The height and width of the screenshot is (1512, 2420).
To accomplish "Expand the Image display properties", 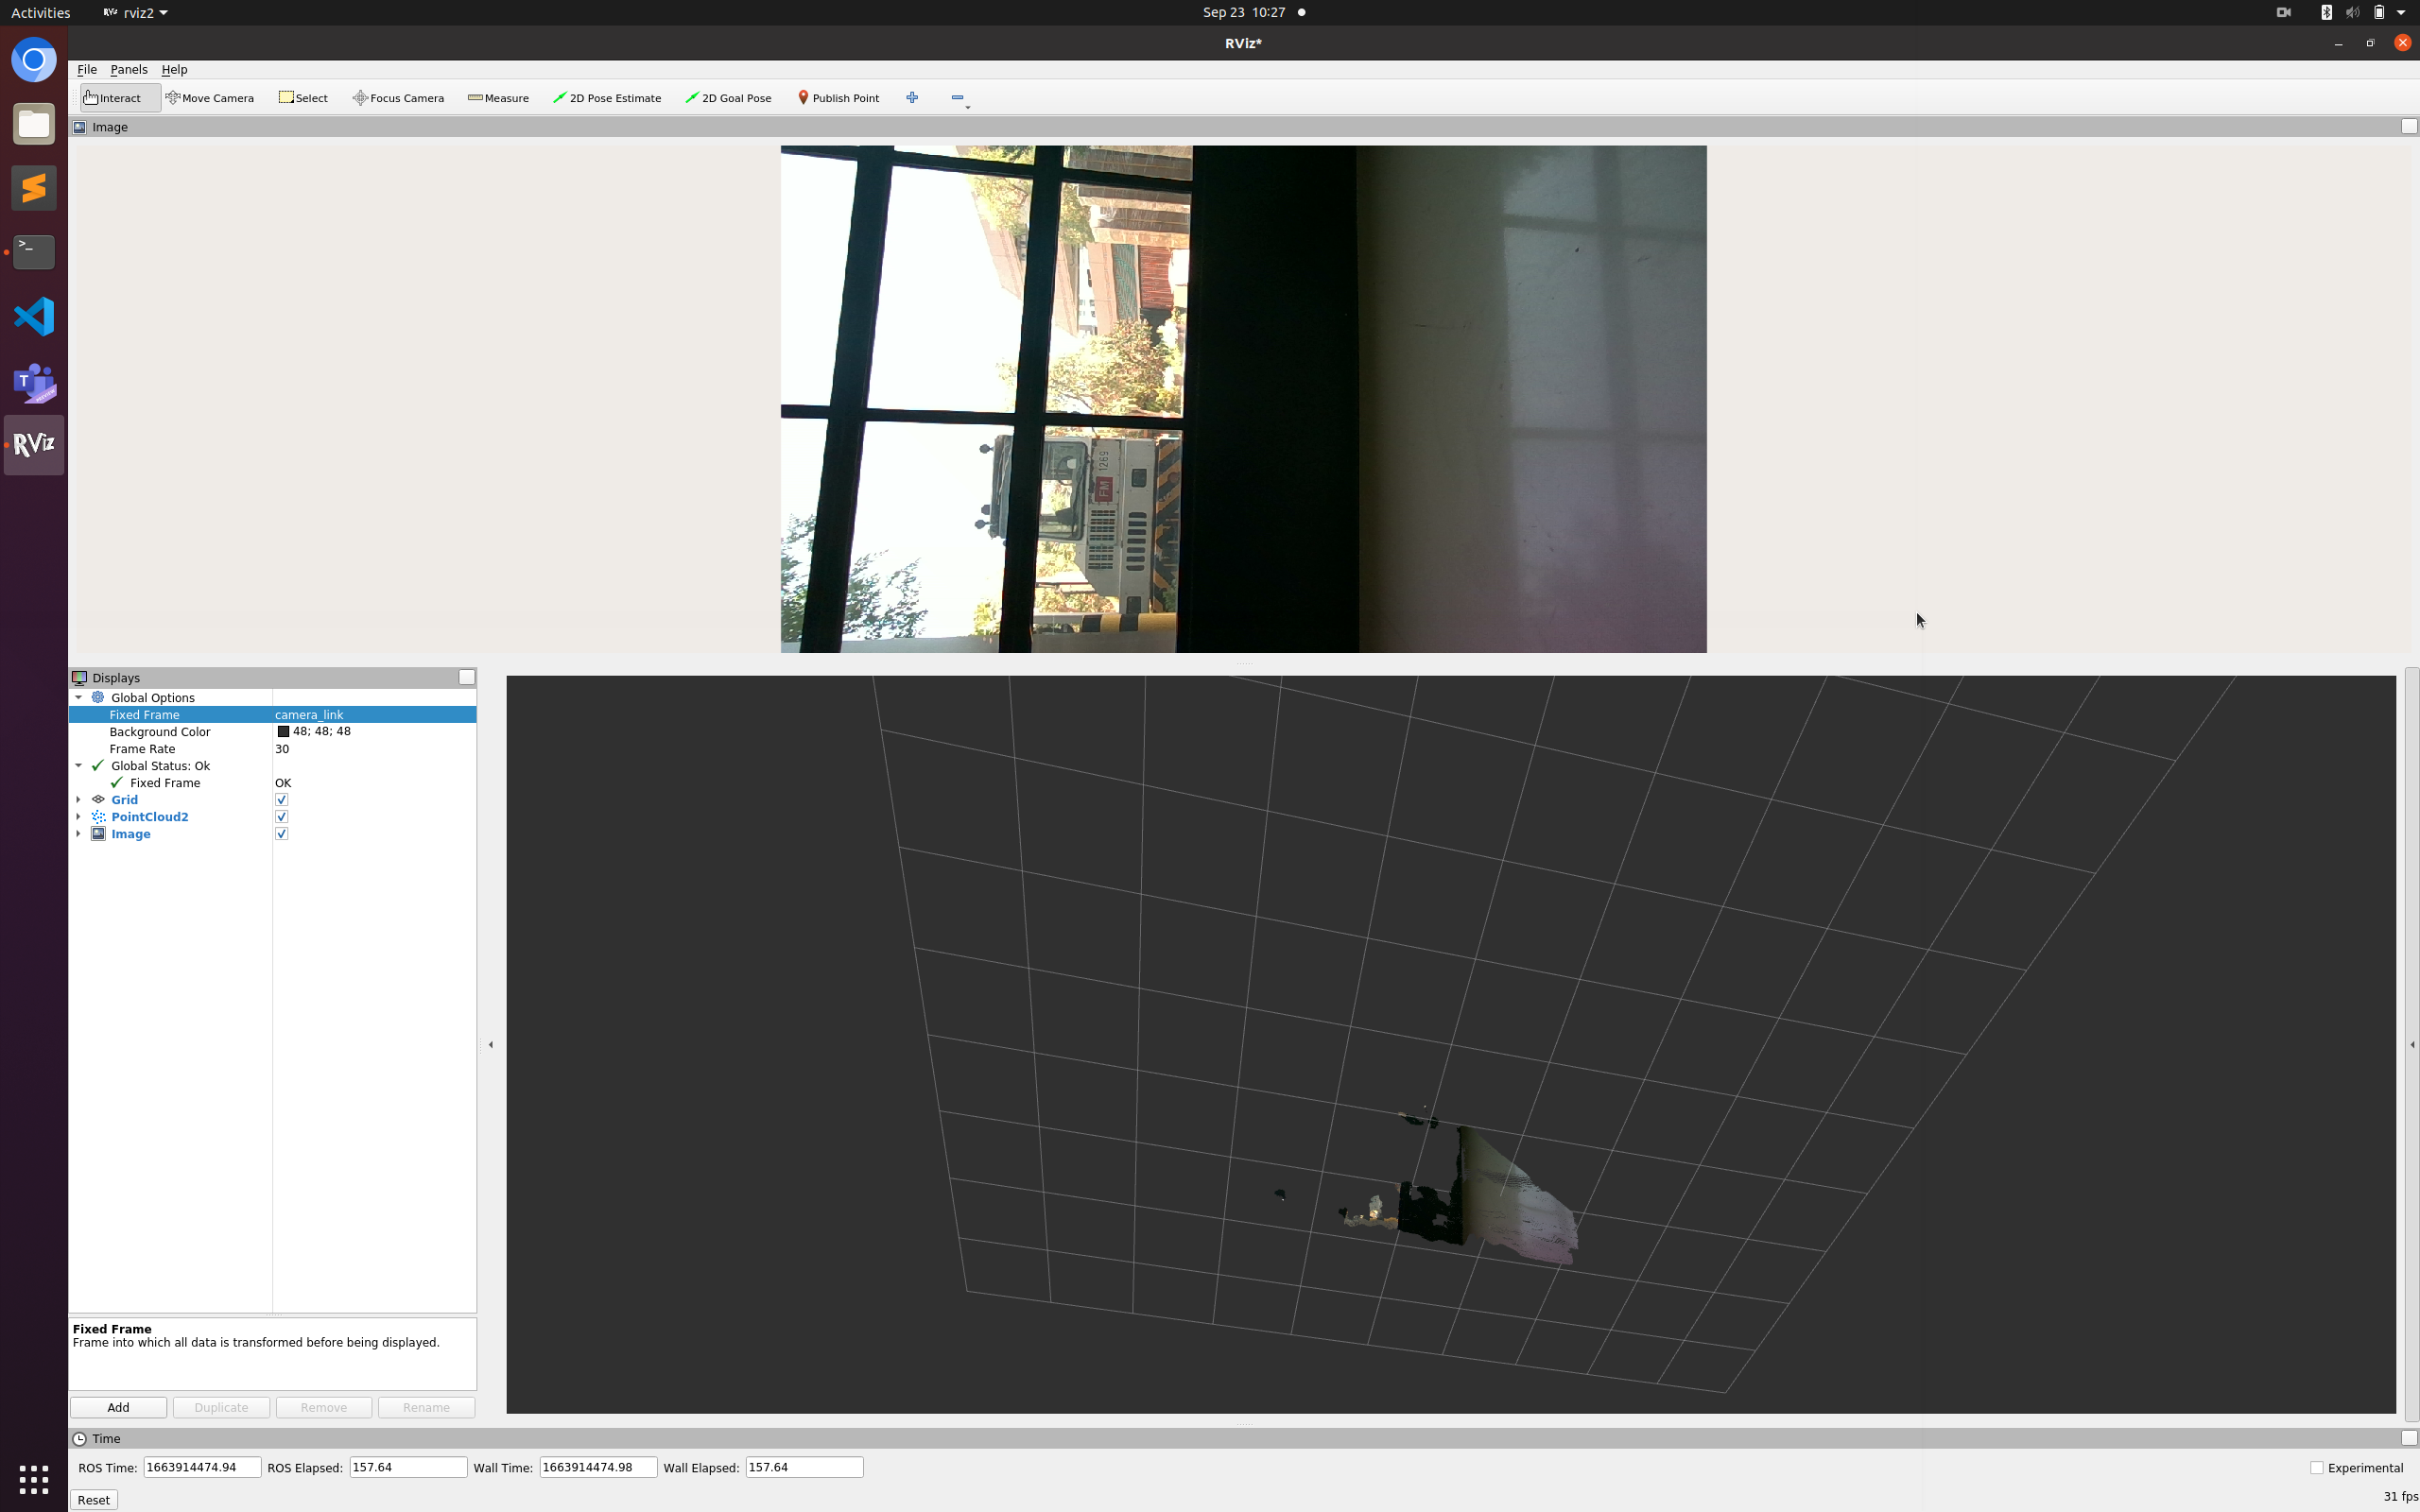I will tap(78, 833).
